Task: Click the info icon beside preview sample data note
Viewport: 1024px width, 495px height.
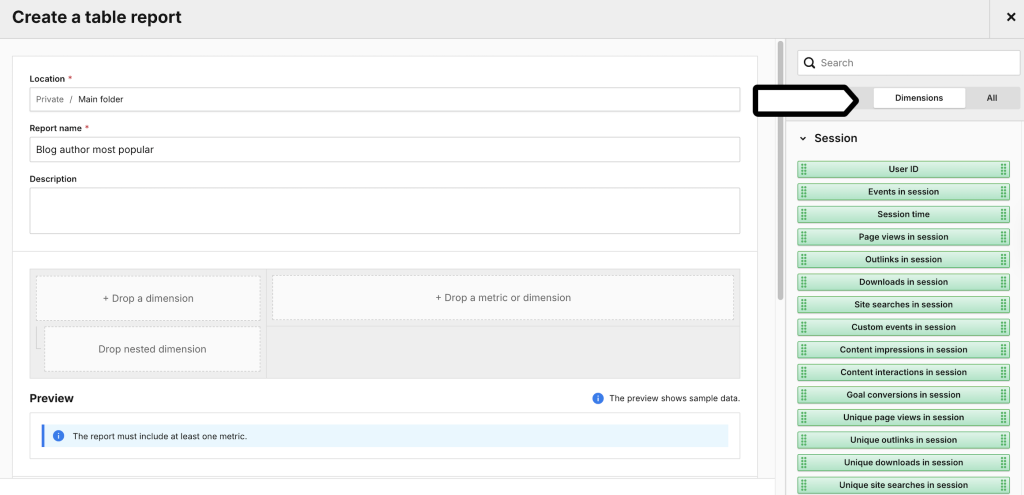Action: pyautogui.click(x=598, y=398)
